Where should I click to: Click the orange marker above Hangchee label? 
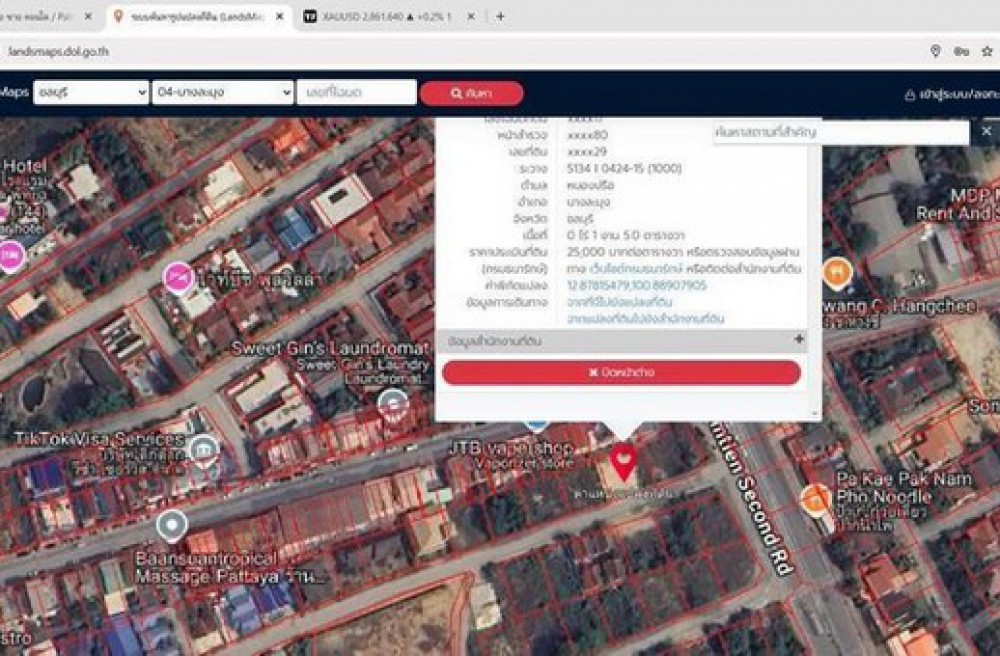836,270
